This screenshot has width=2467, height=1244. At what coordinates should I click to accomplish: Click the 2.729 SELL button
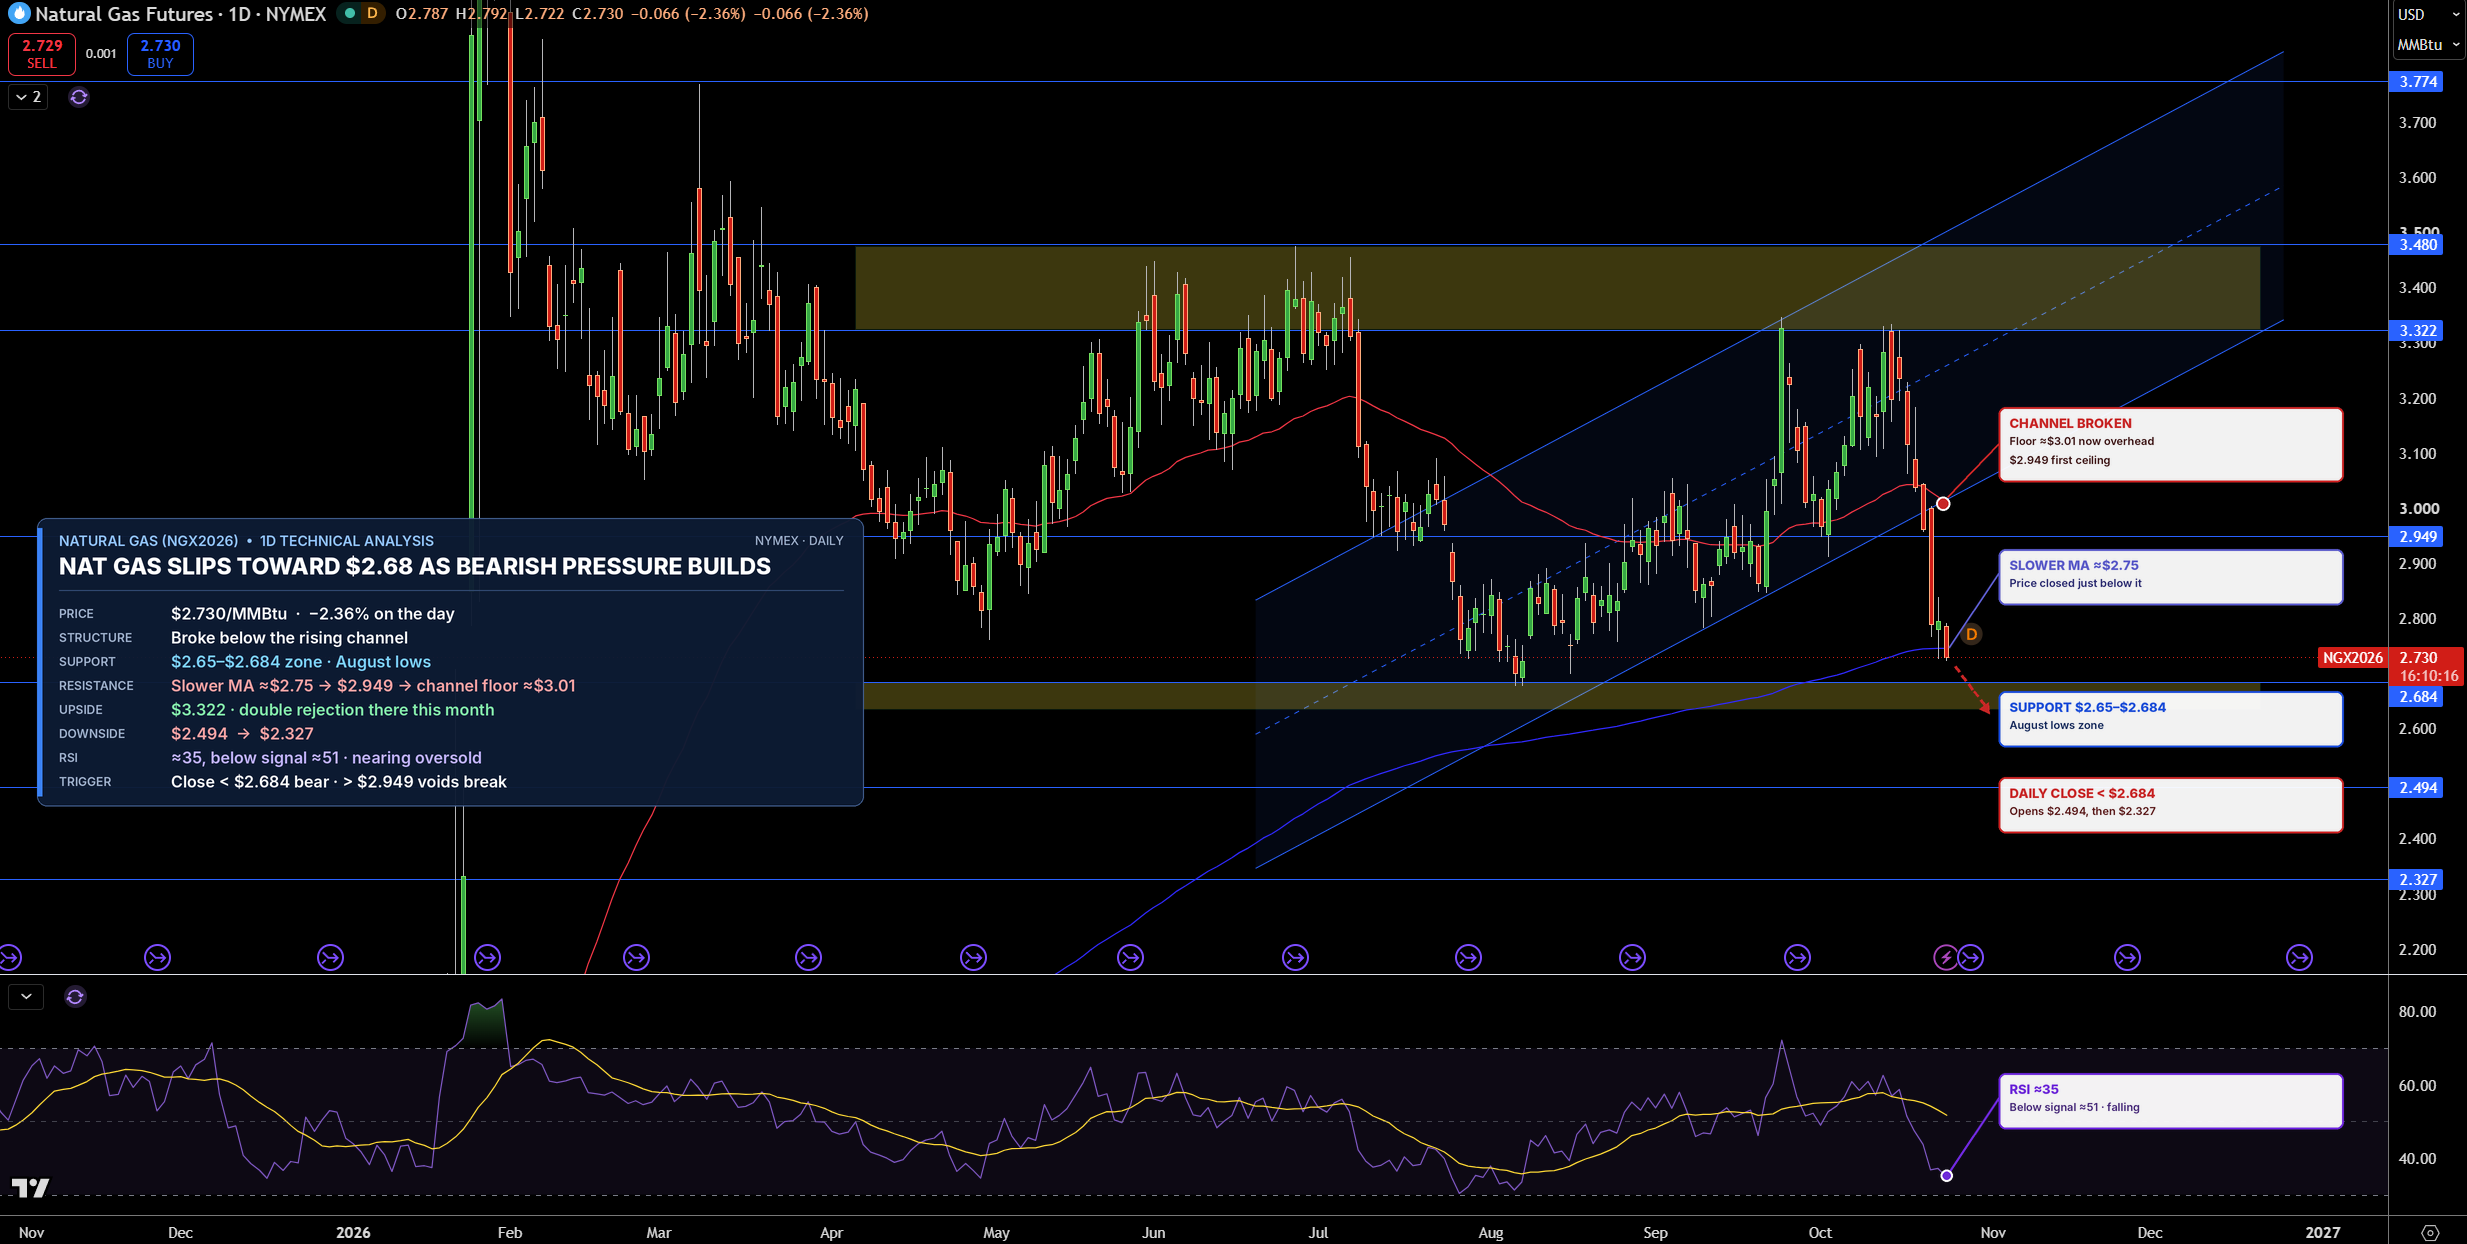[x=42, y=54]
